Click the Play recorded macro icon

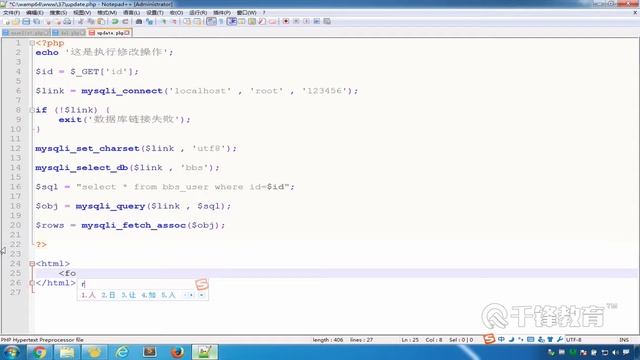point(306,21)
